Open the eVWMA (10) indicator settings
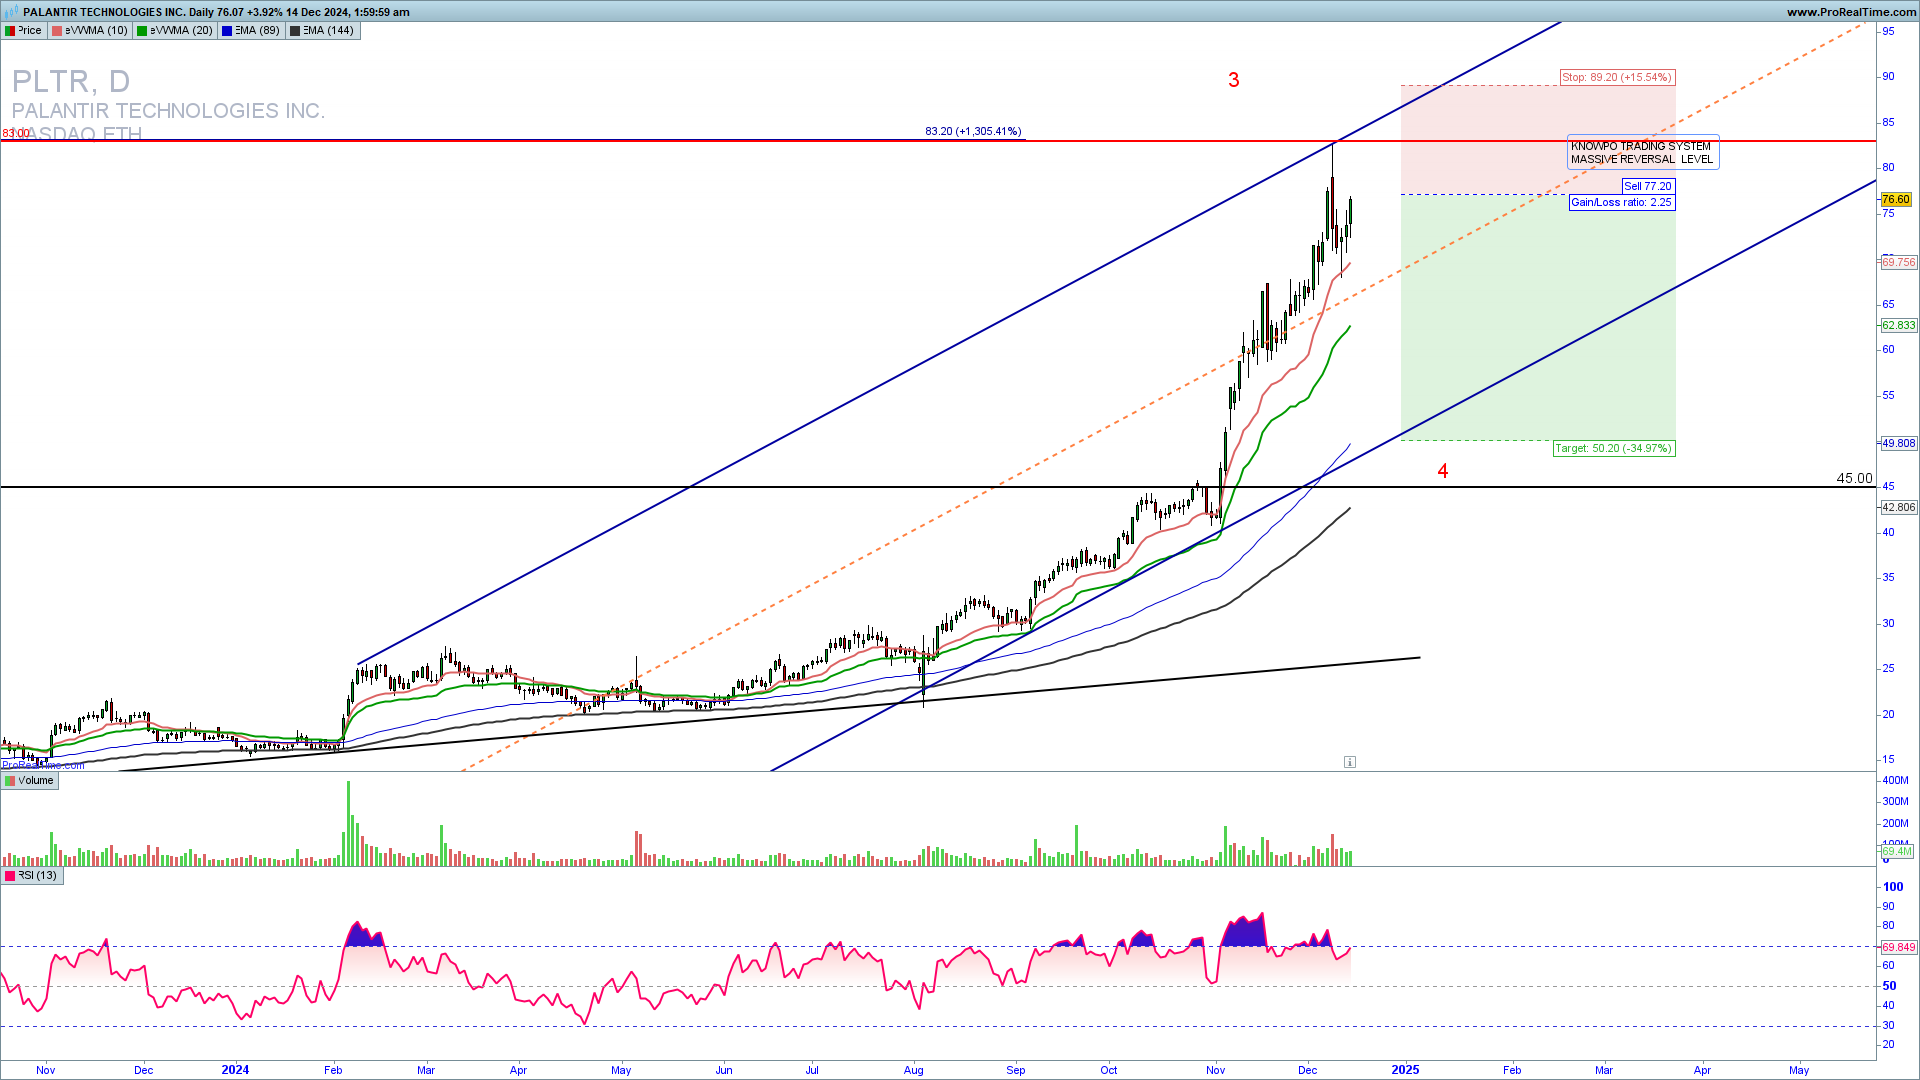Screen dimensions: 1920x1080 (x=90, y=30)
